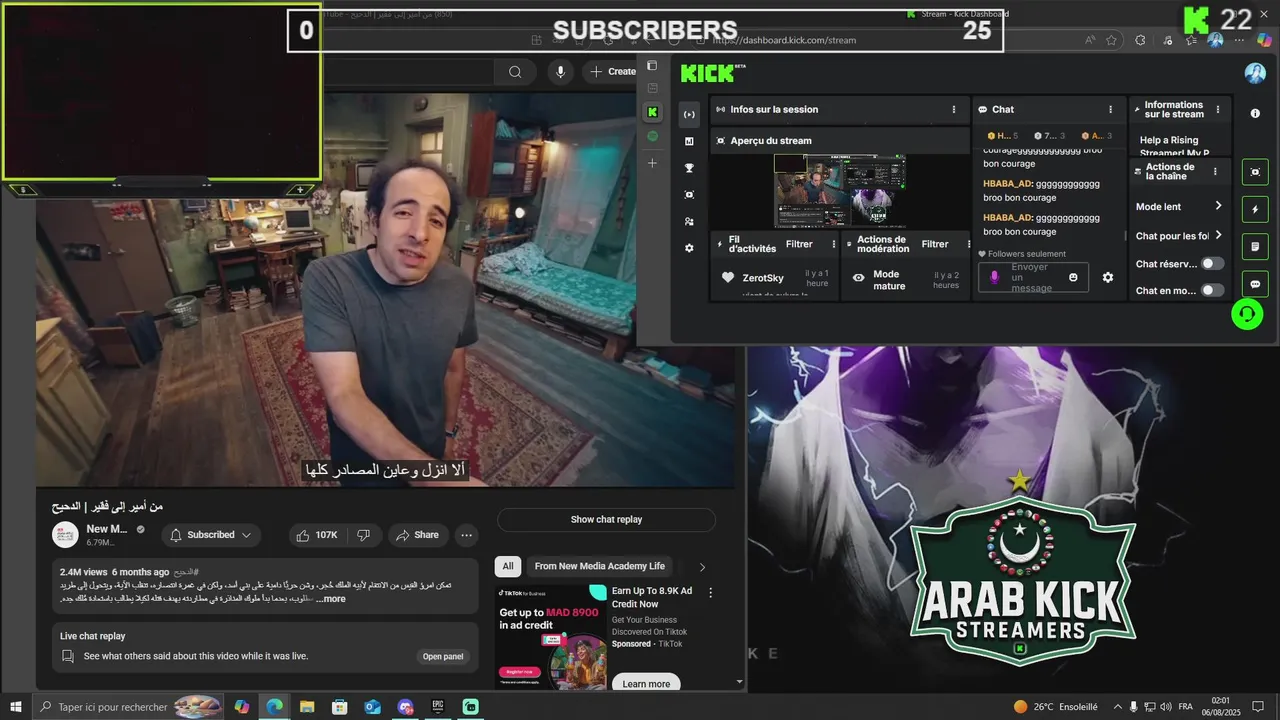Image resolution: width=1280 pixels, height=720 pixels.
Task: Share the YouTube video
Action: [x=417, y=535]
